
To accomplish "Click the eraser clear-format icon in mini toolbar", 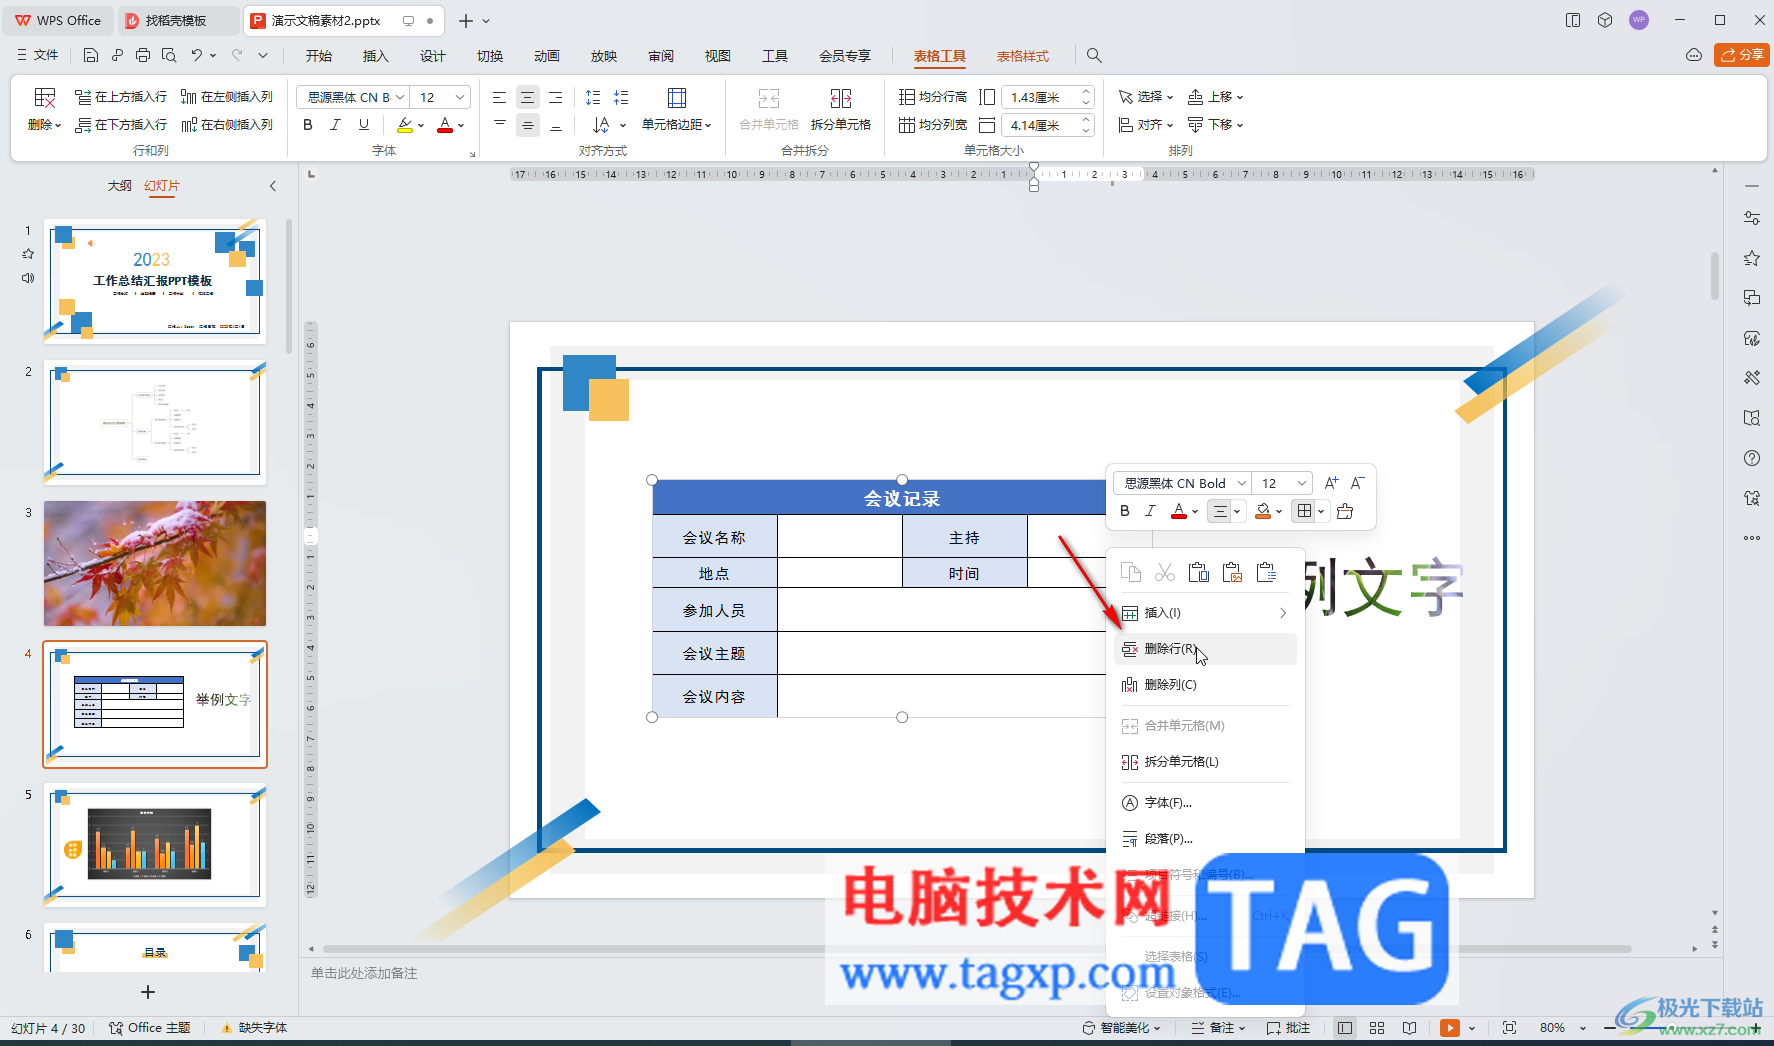I will (x=1345, y=511).
